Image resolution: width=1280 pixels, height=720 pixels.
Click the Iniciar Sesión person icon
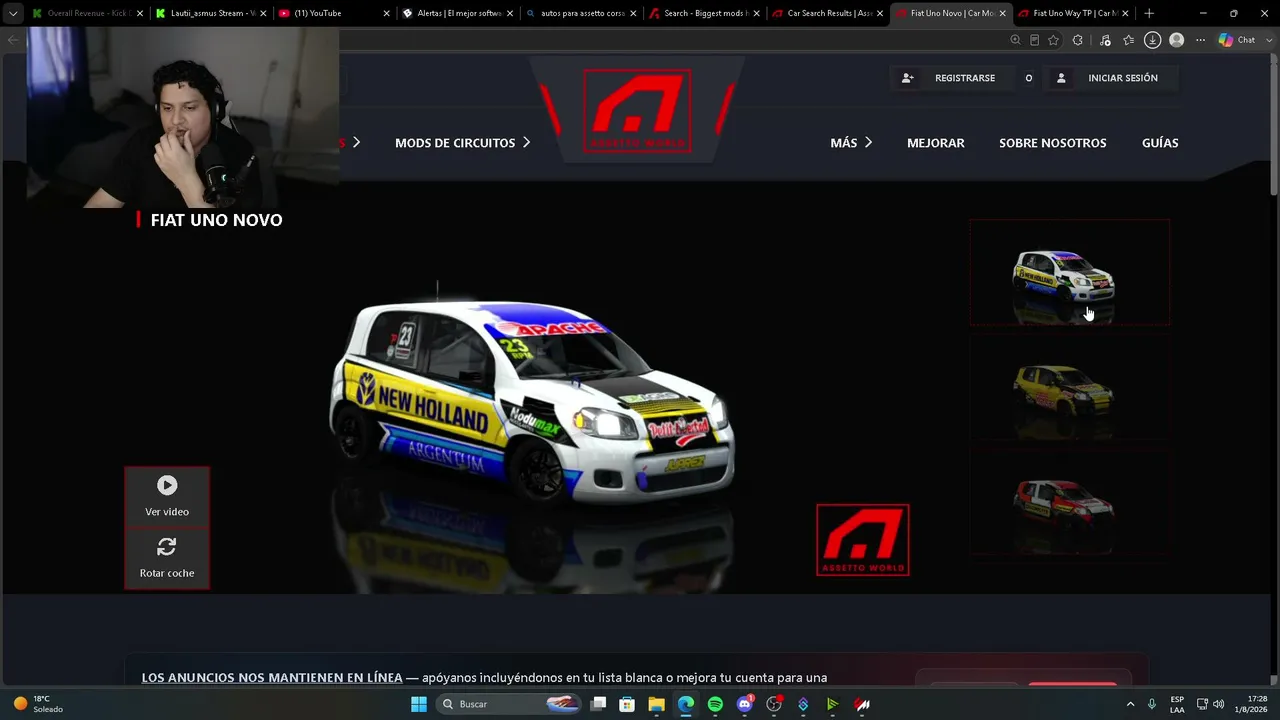tap(1061, 78)
